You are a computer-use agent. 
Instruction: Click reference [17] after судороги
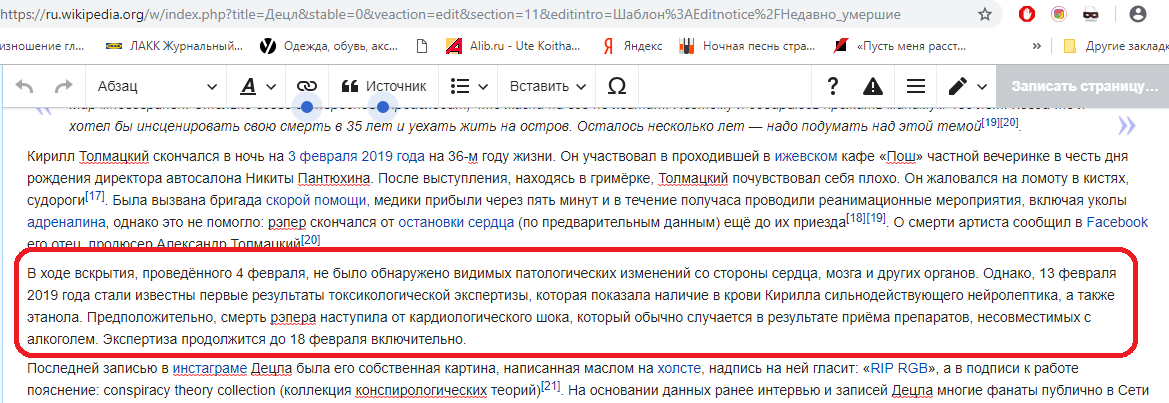(94, 197)
